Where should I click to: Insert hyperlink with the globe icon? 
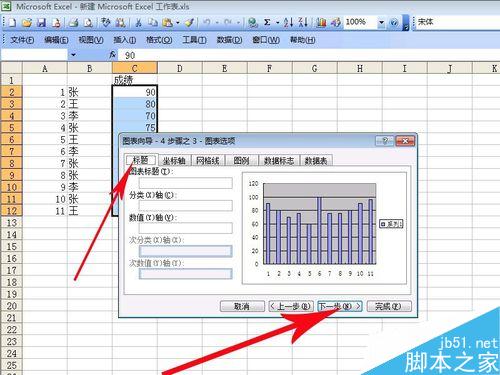click(253, 23)
